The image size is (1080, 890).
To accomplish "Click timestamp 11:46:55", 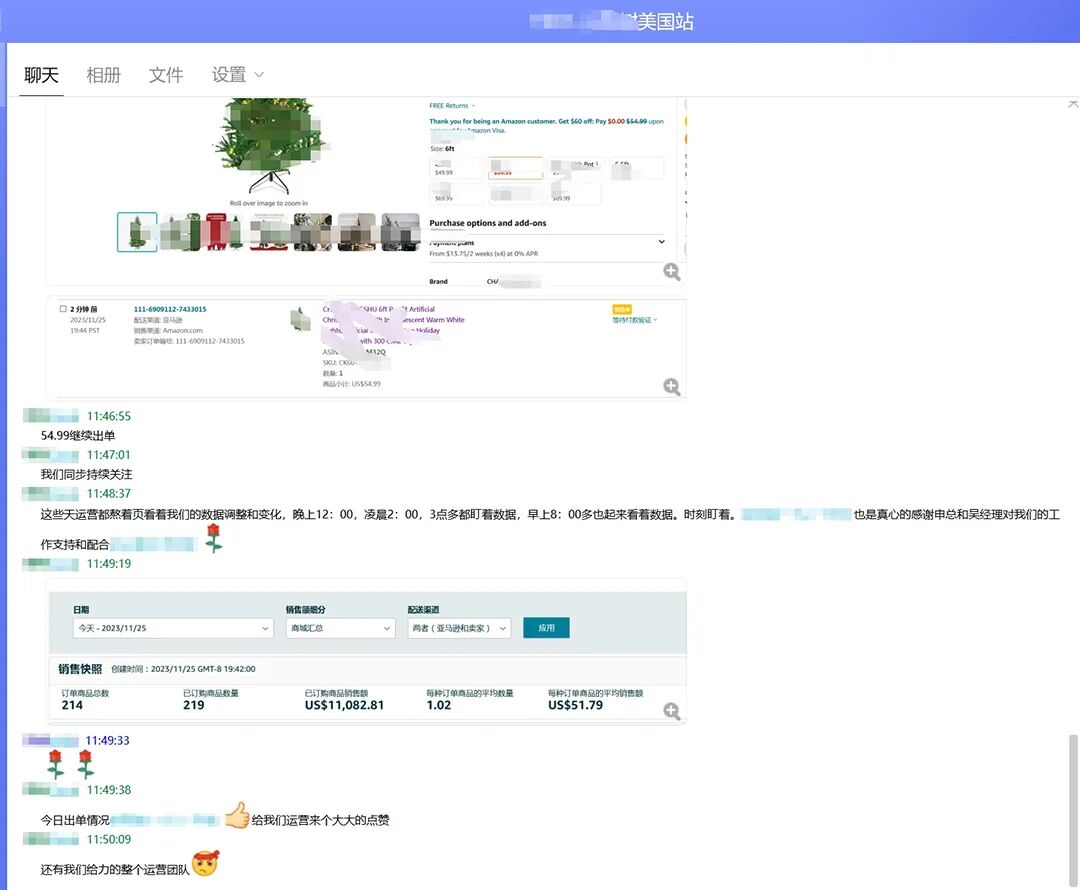I will (109, 416).
